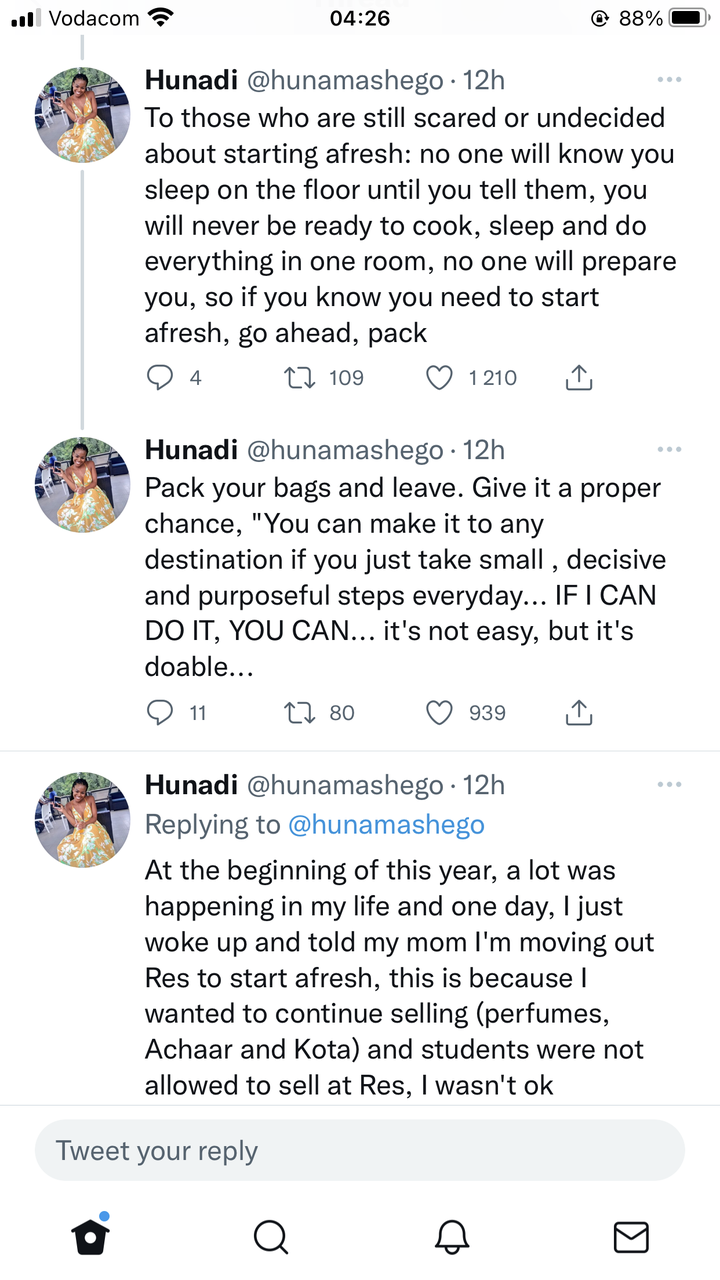Open the Messages envelope tab
720x1280 pixels.
(x=630, y=1237)
